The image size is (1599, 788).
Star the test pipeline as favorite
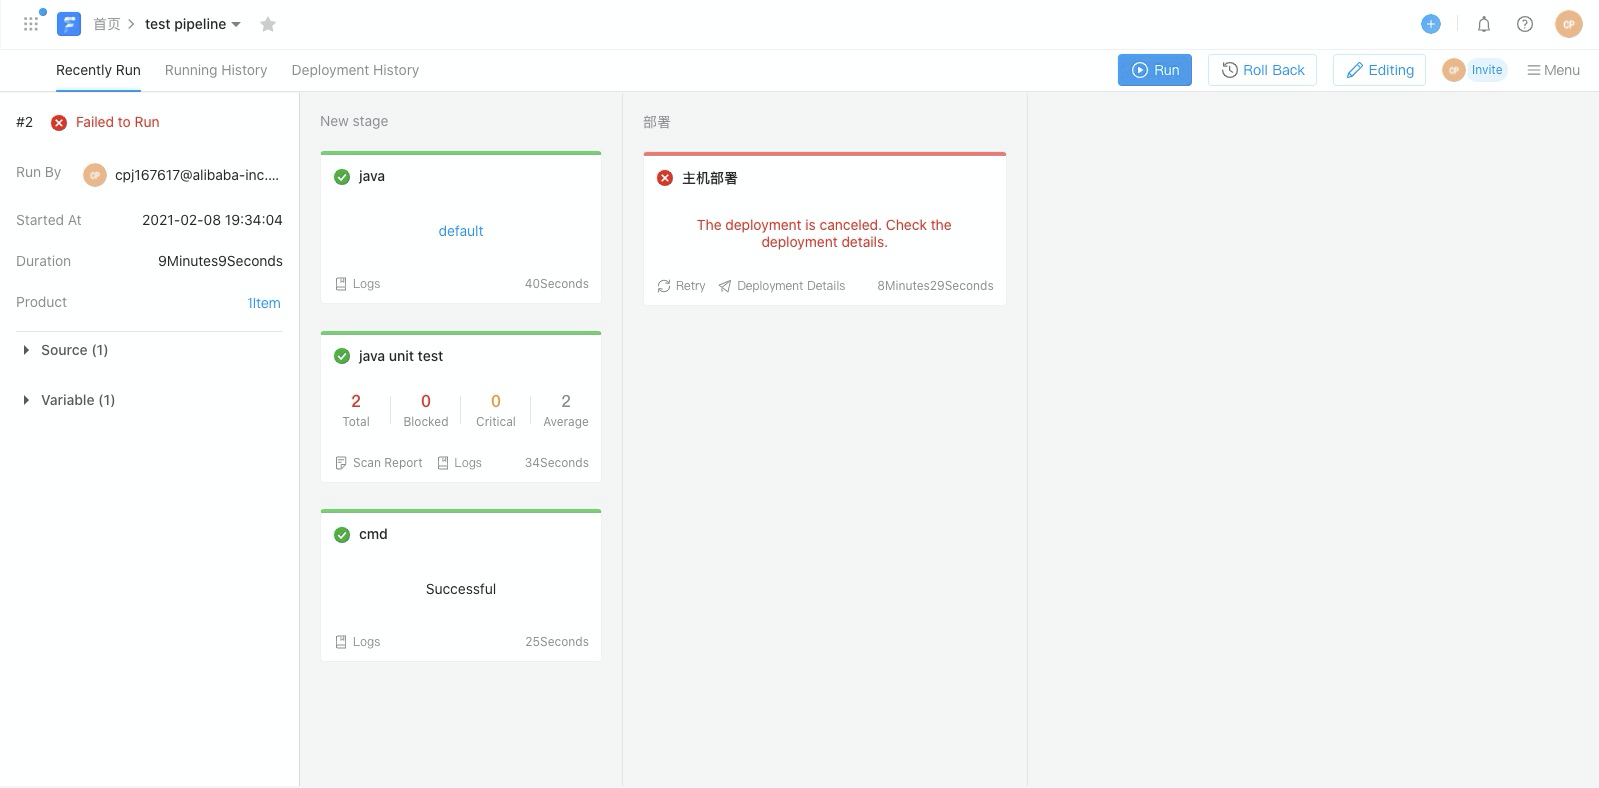[x=268, y=24]
